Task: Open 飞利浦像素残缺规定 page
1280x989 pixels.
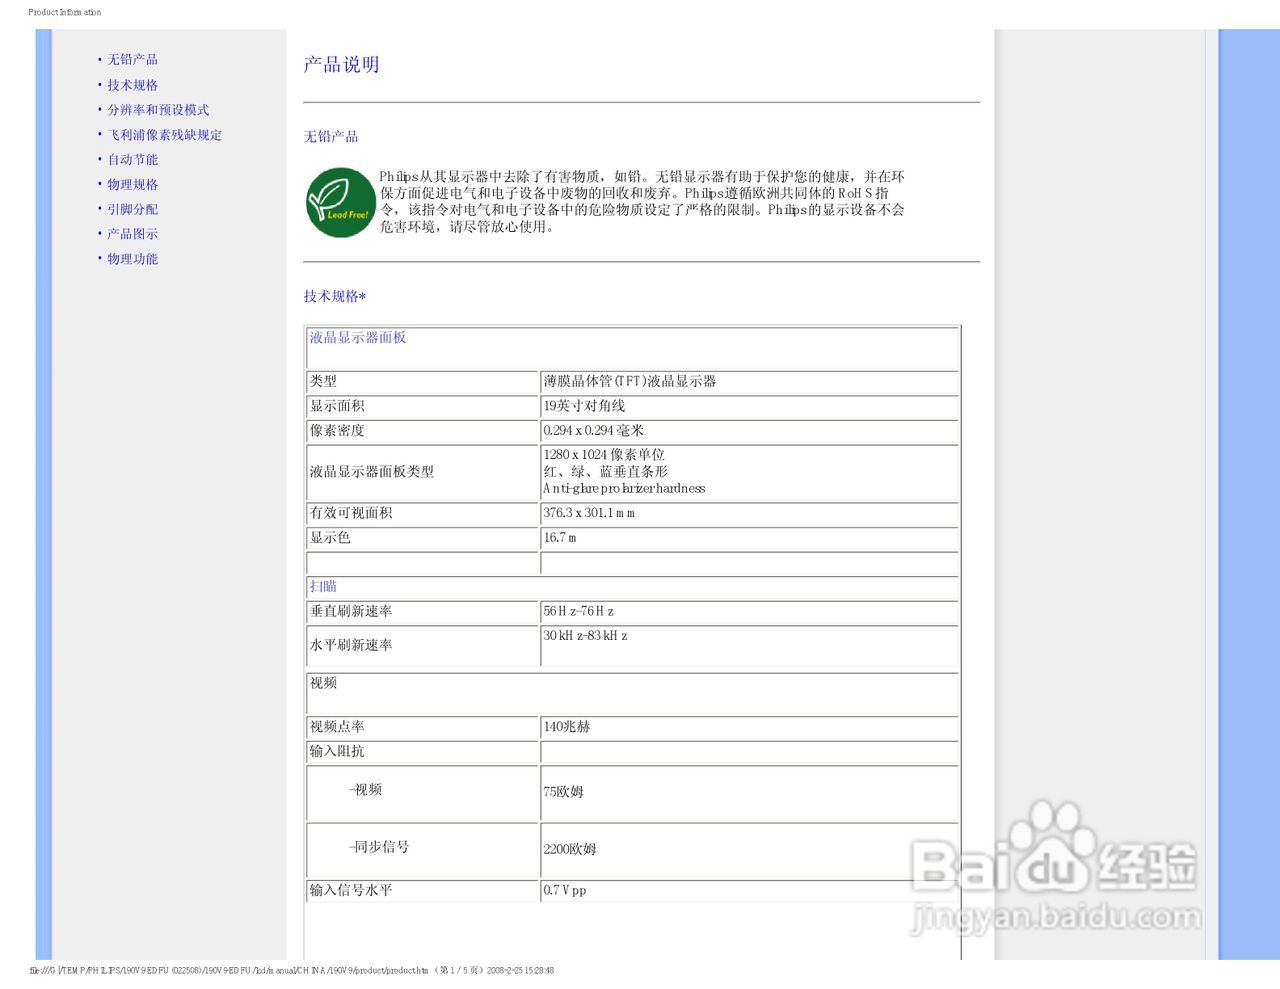Action: coord(164,134)
